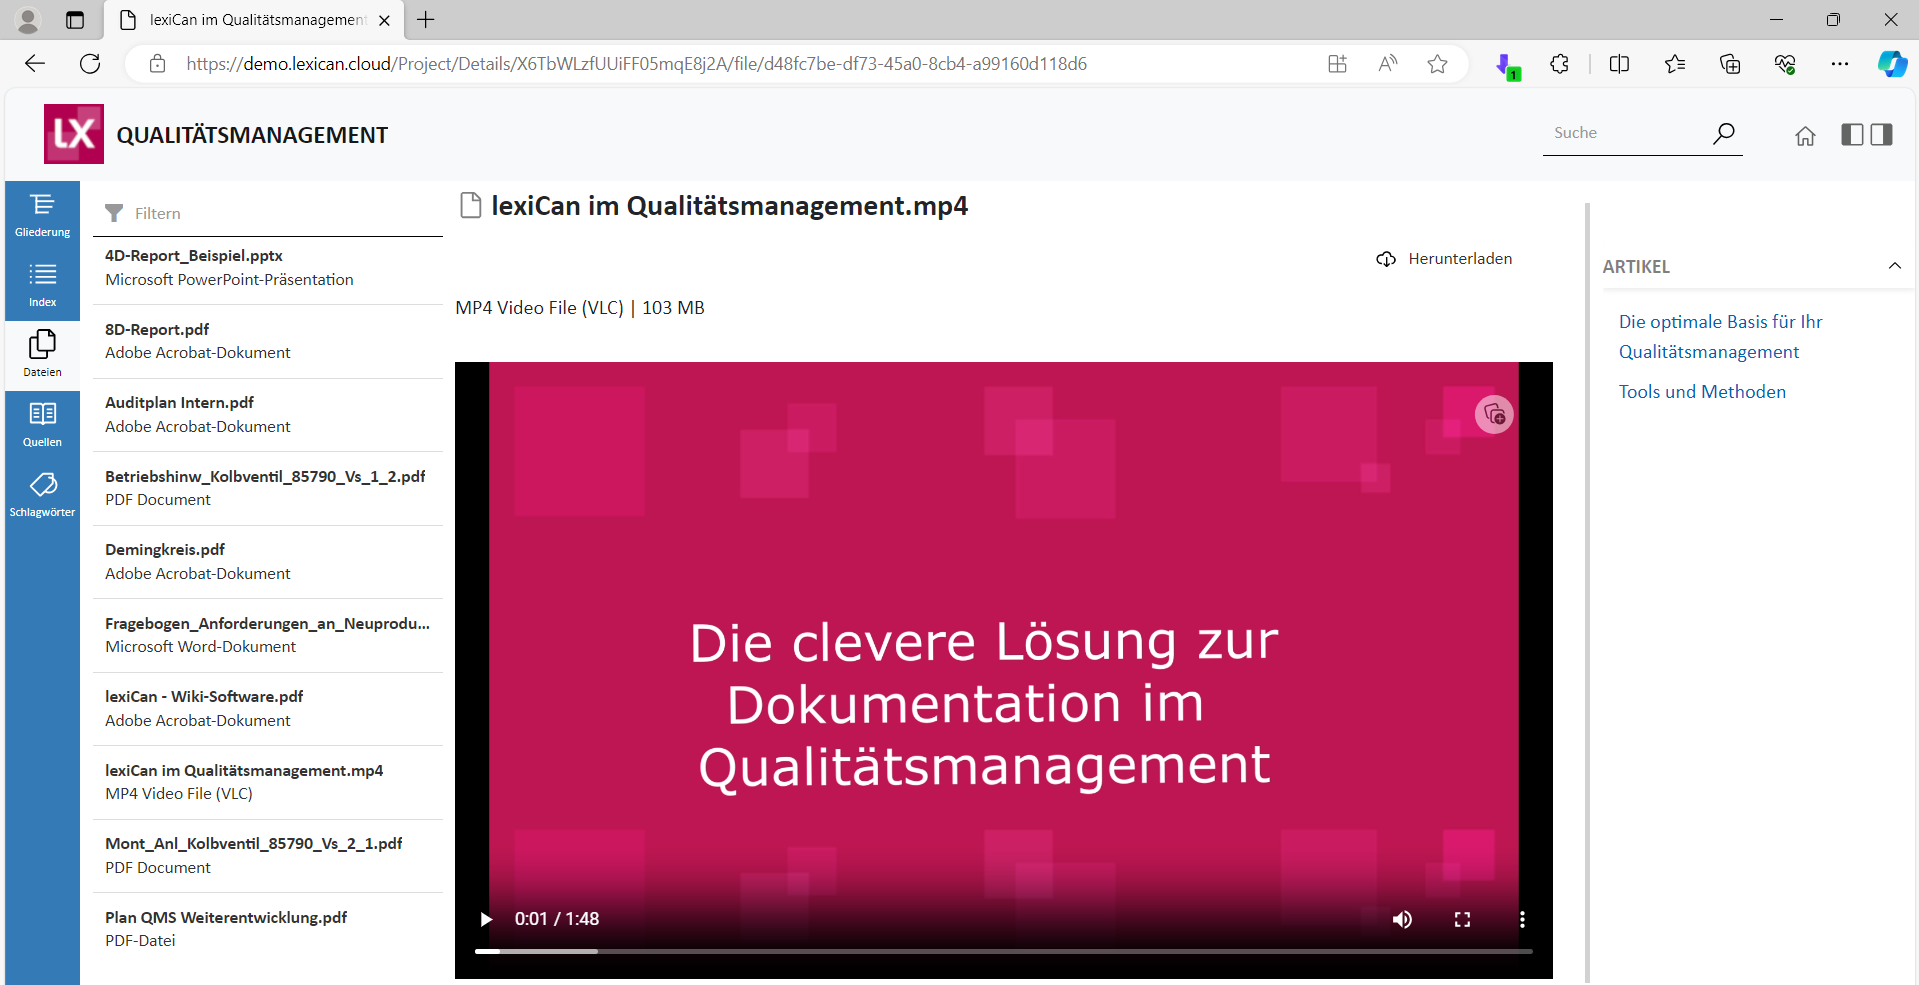Viewport: 1919px width, 985px height.
Task: Switch to the Index sidebar view
Action: pyautogui.click(x=42, y=285)
